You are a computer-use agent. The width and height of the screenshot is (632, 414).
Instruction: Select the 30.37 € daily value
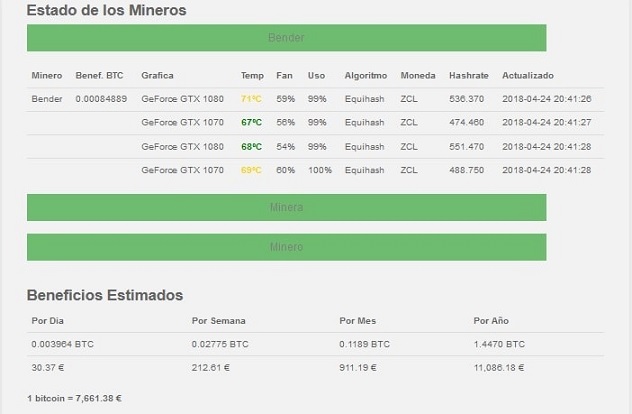pyautogui.click(x=48, y=368)
